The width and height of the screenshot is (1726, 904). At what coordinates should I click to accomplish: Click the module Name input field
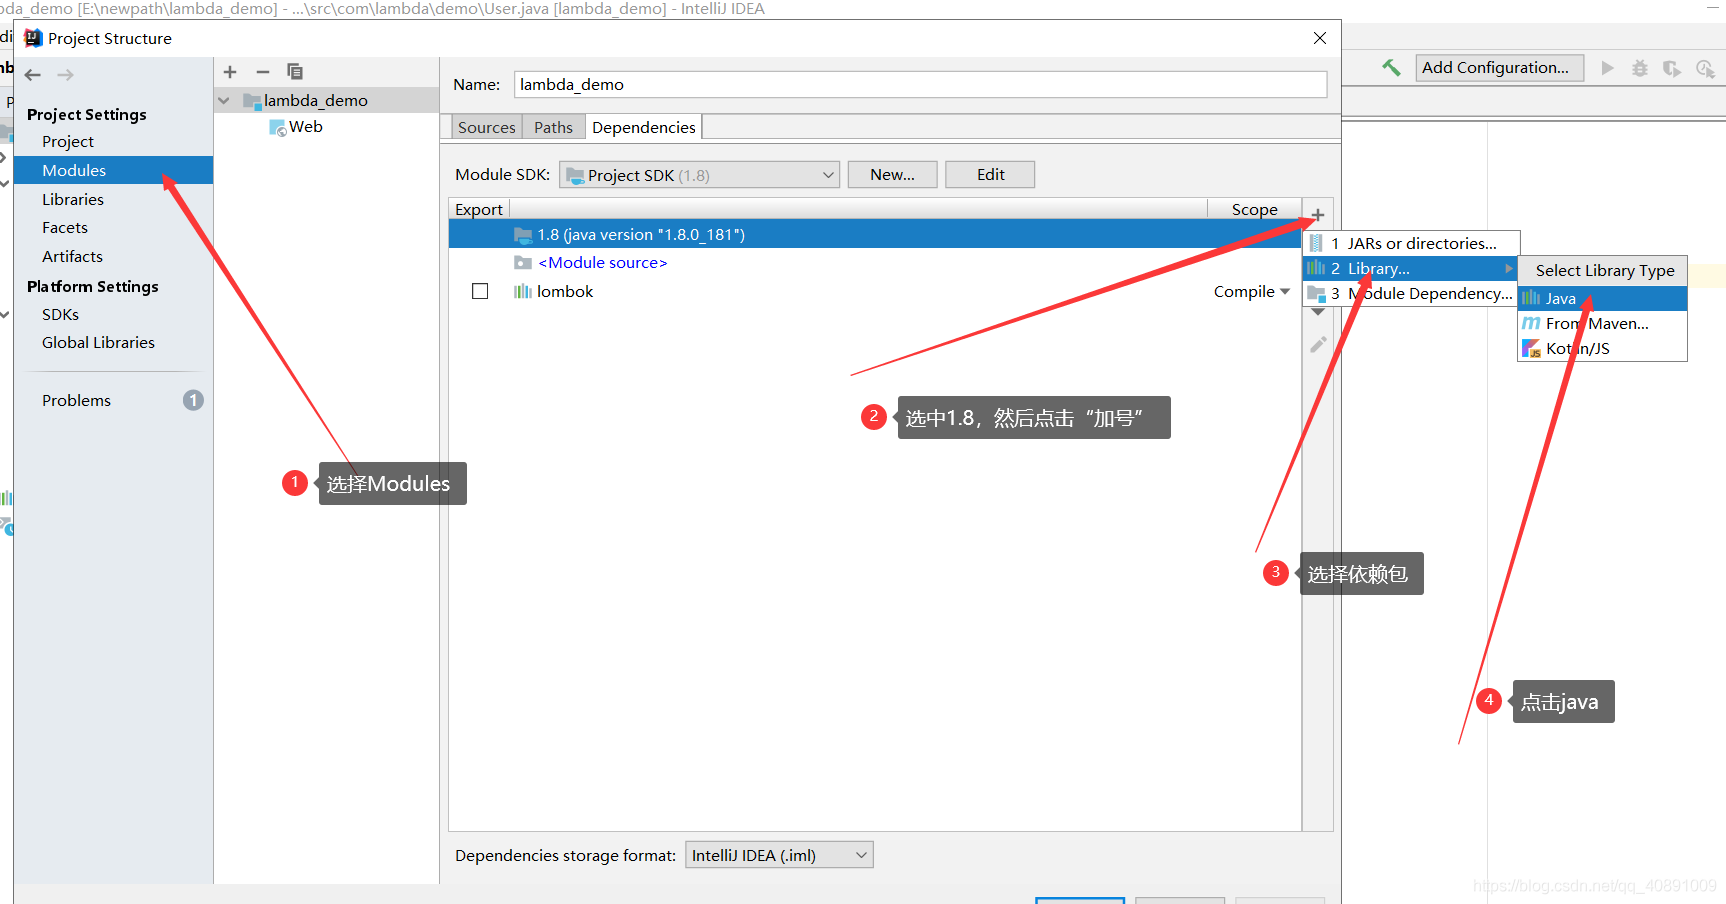[920, 85]
